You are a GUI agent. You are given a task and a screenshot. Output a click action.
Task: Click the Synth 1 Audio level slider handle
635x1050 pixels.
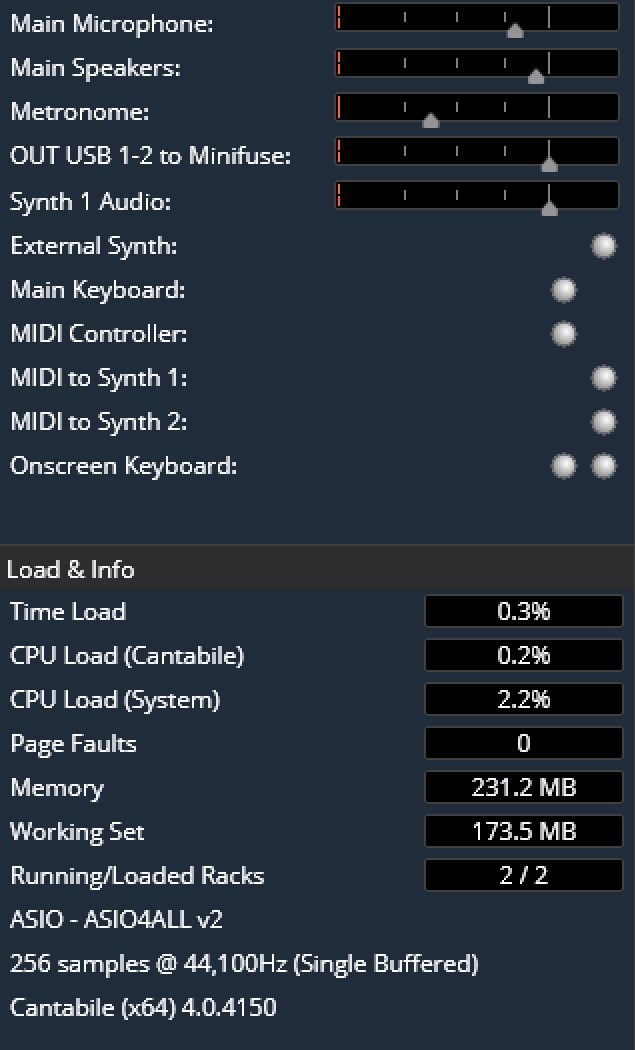coord(549,208)
